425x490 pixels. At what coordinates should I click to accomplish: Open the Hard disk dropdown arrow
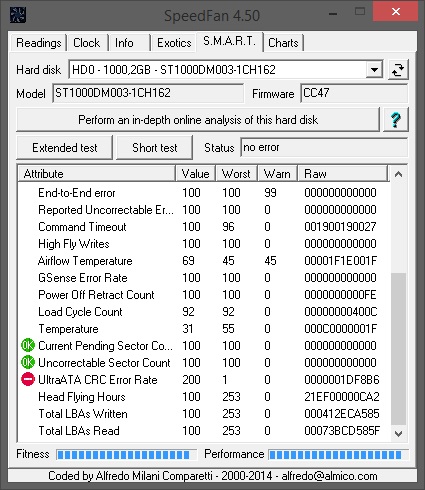pyautogui.click(x=374, y=70)
